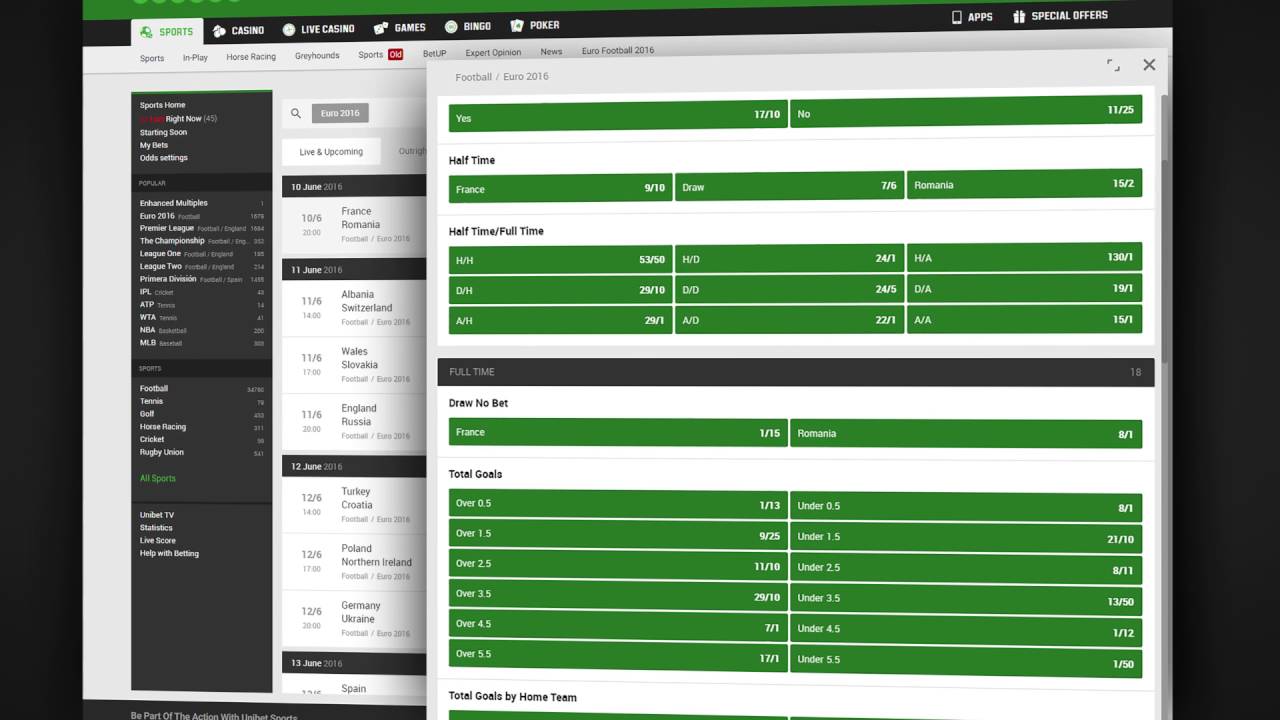
Task: Open Germany vs Ukraine match
Action: click(x=354, y=618)
